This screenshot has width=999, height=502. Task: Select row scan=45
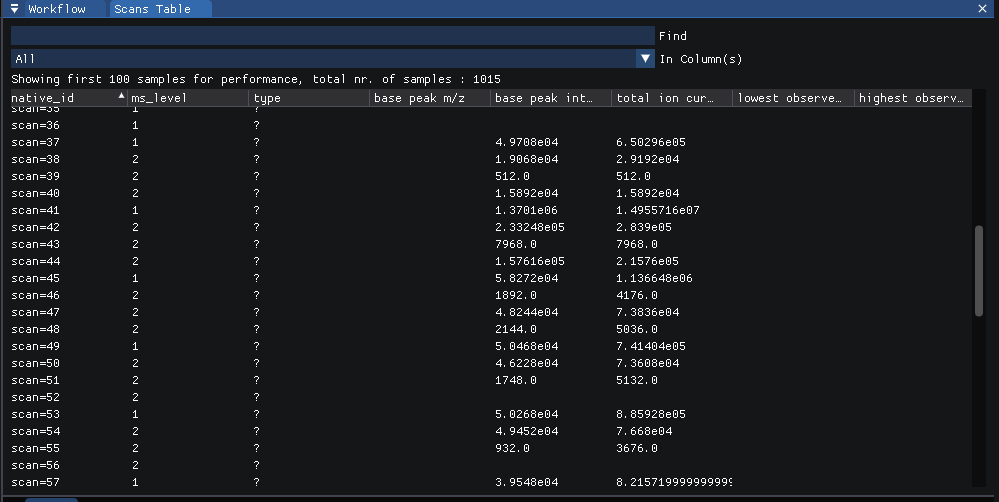point(491,278)
